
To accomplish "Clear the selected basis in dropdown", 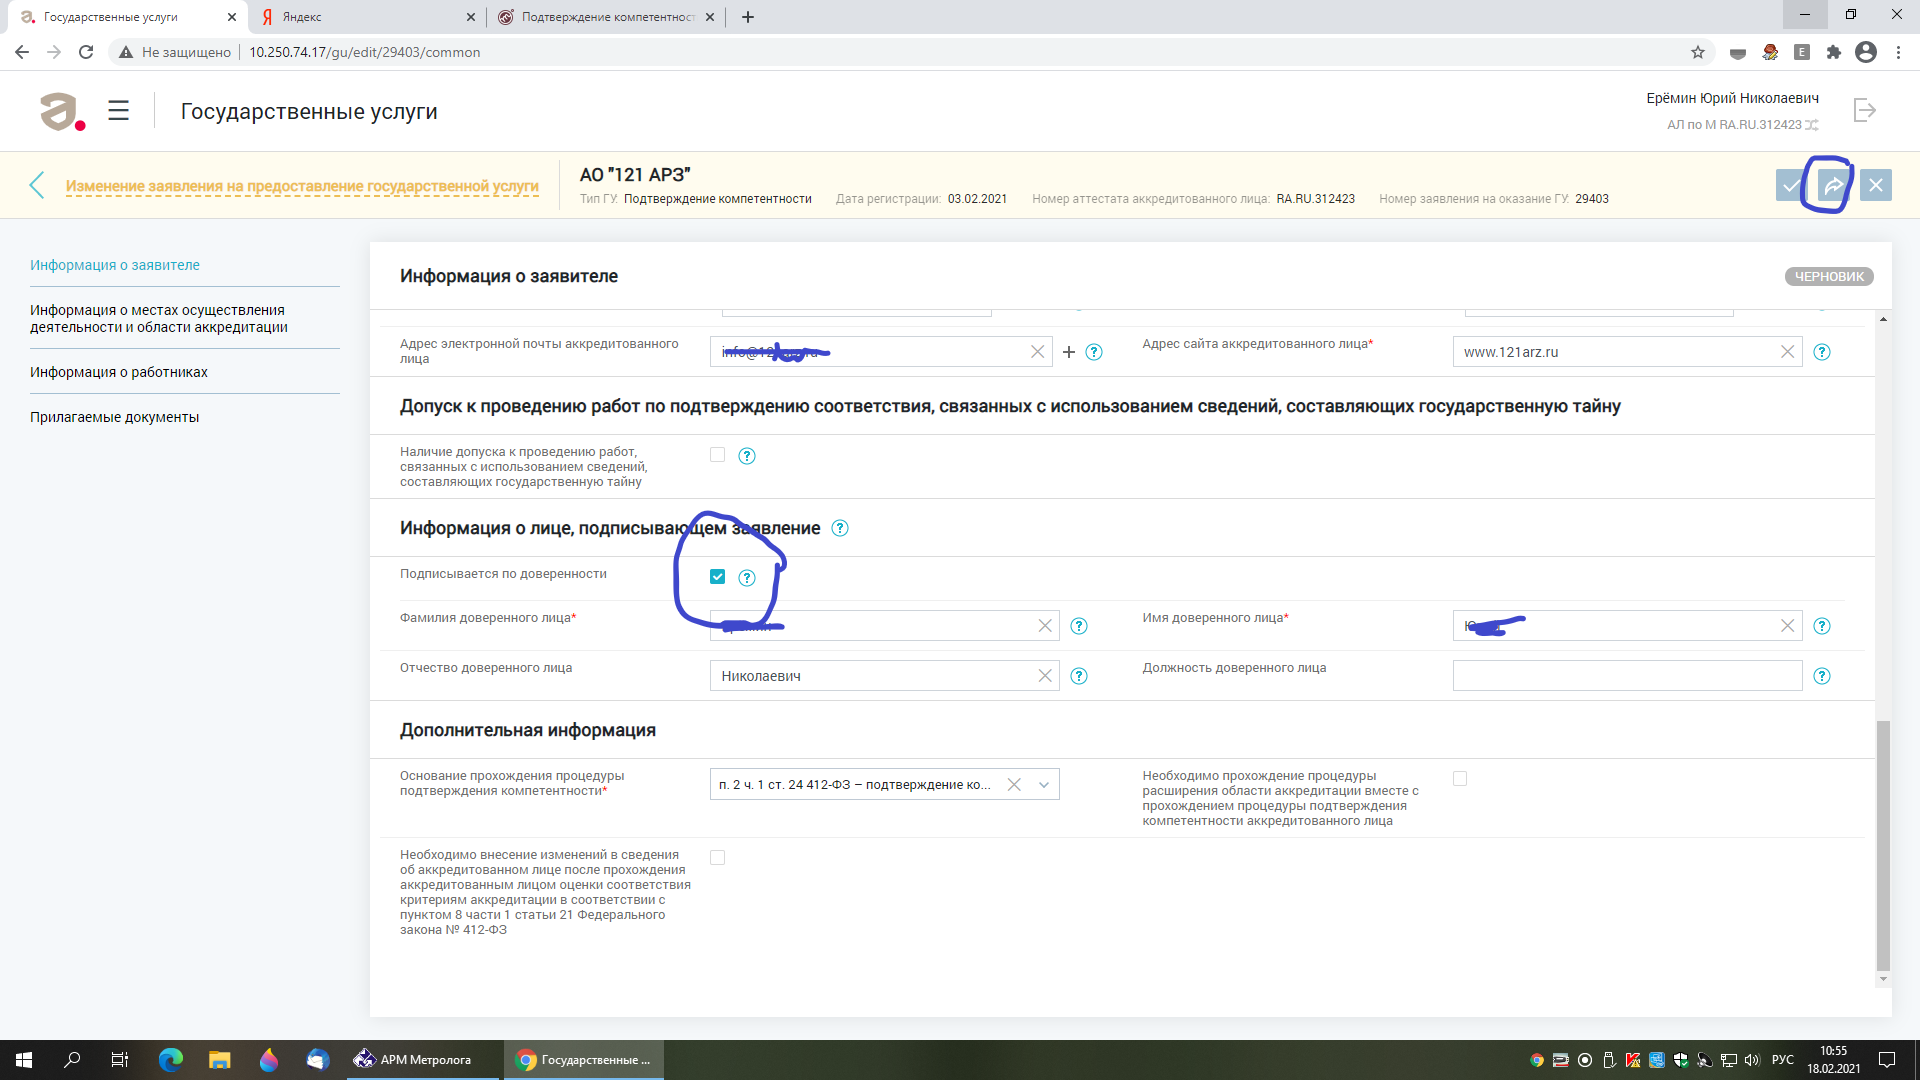I will point(1014,785).
